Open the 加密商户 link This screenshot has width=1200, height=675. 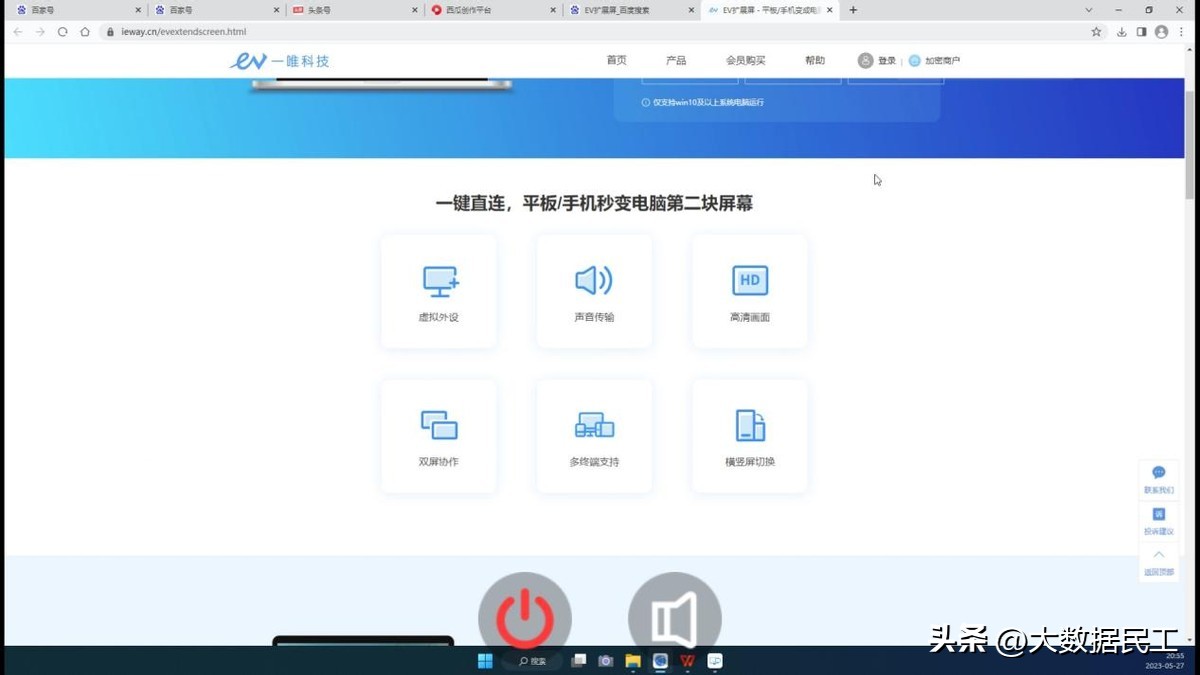[x=941, y=60]
